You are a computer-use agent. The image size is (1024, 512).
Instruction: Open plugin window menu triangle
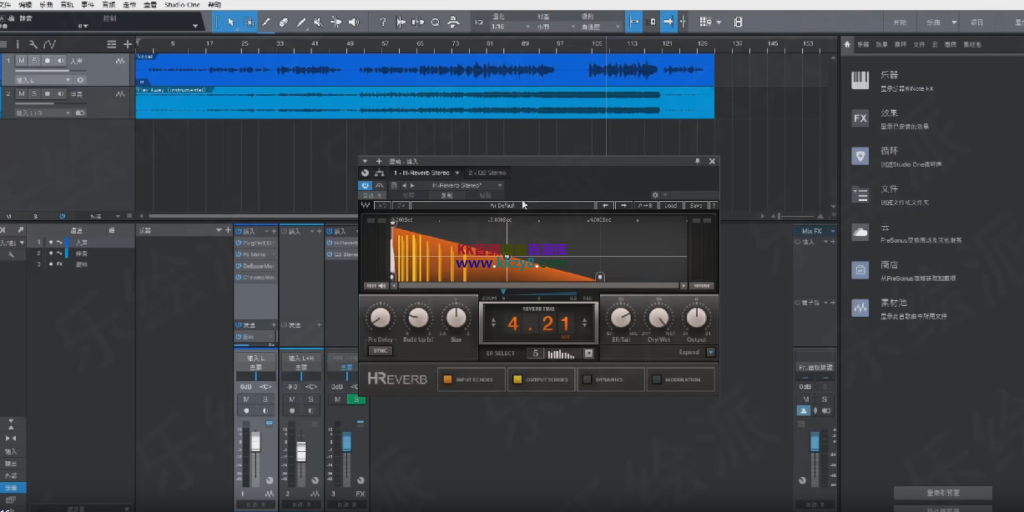tap(365, 161)
